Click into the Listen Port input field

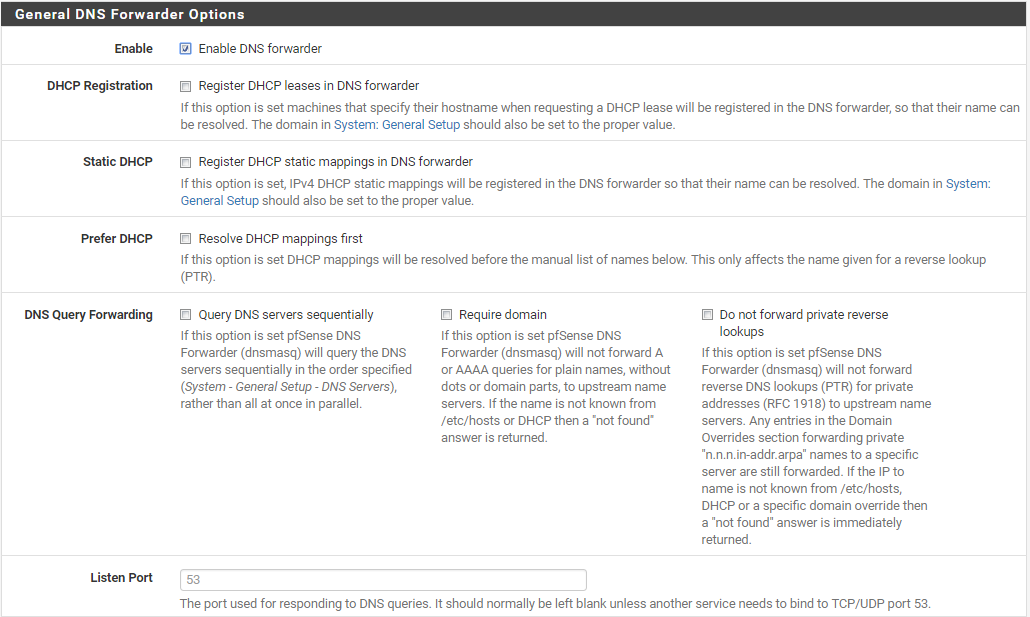[383, 580]
